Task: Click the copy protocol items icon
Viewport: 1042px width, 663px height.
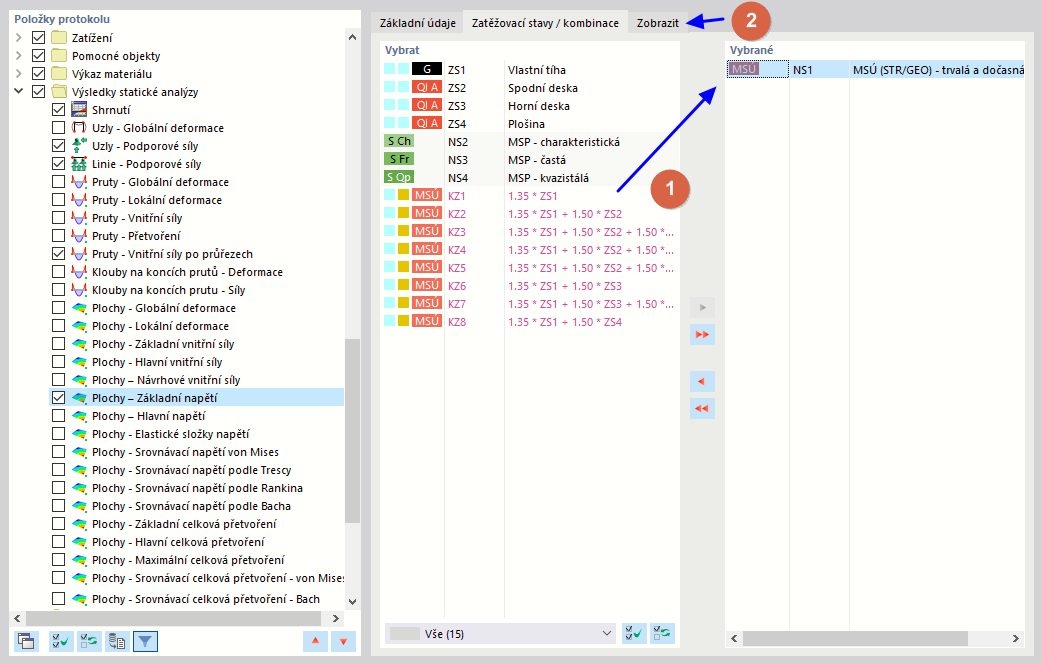Action: pos(27,641)
